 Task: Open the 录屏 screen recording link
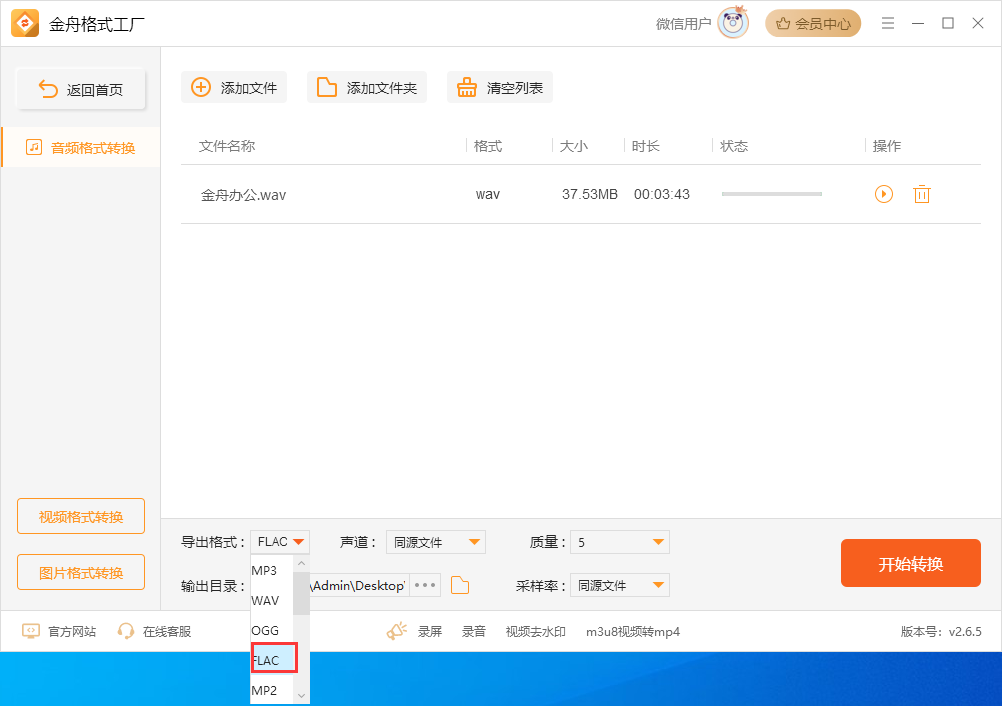[430, 631]
